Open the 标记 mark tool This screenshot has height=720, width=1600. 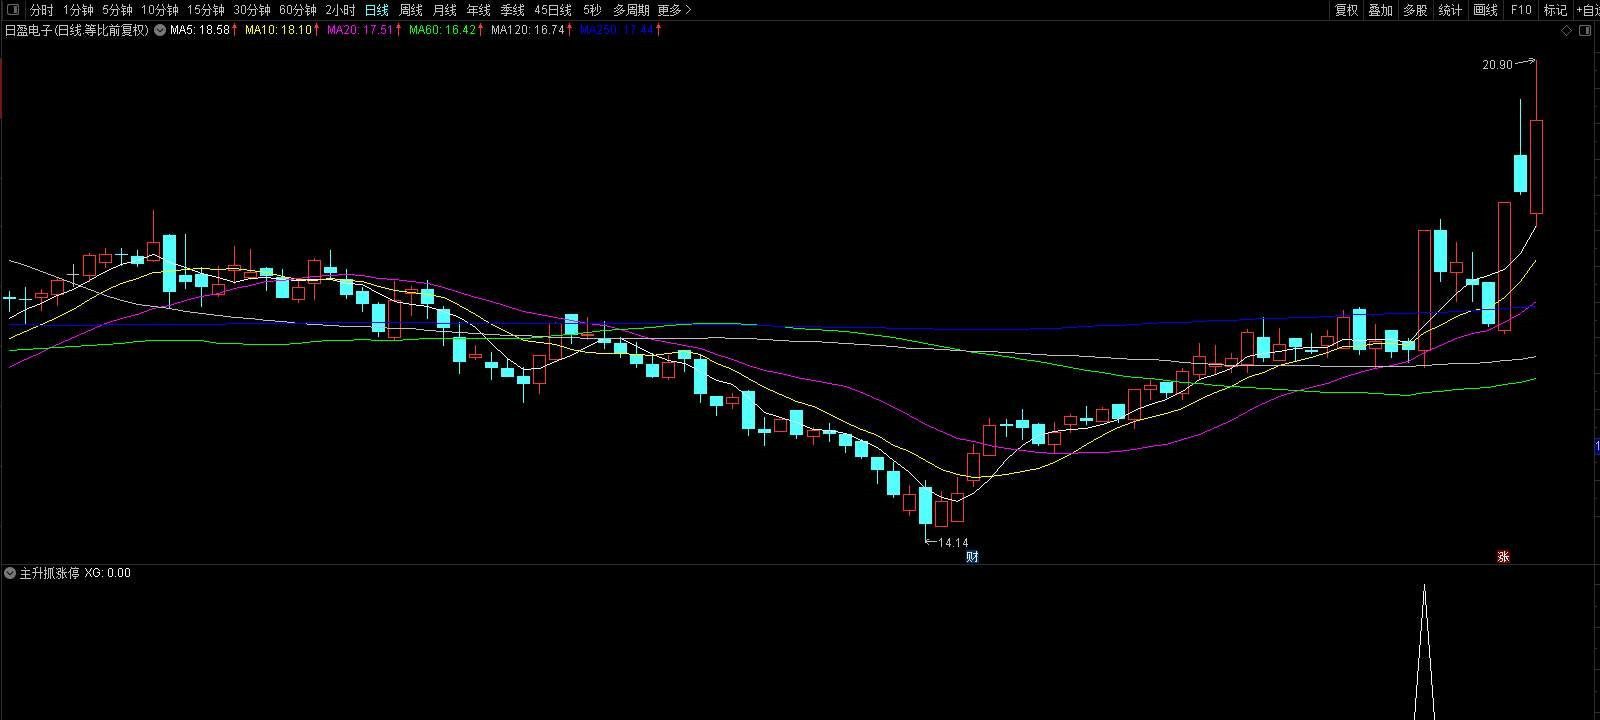click(1555, 10)
